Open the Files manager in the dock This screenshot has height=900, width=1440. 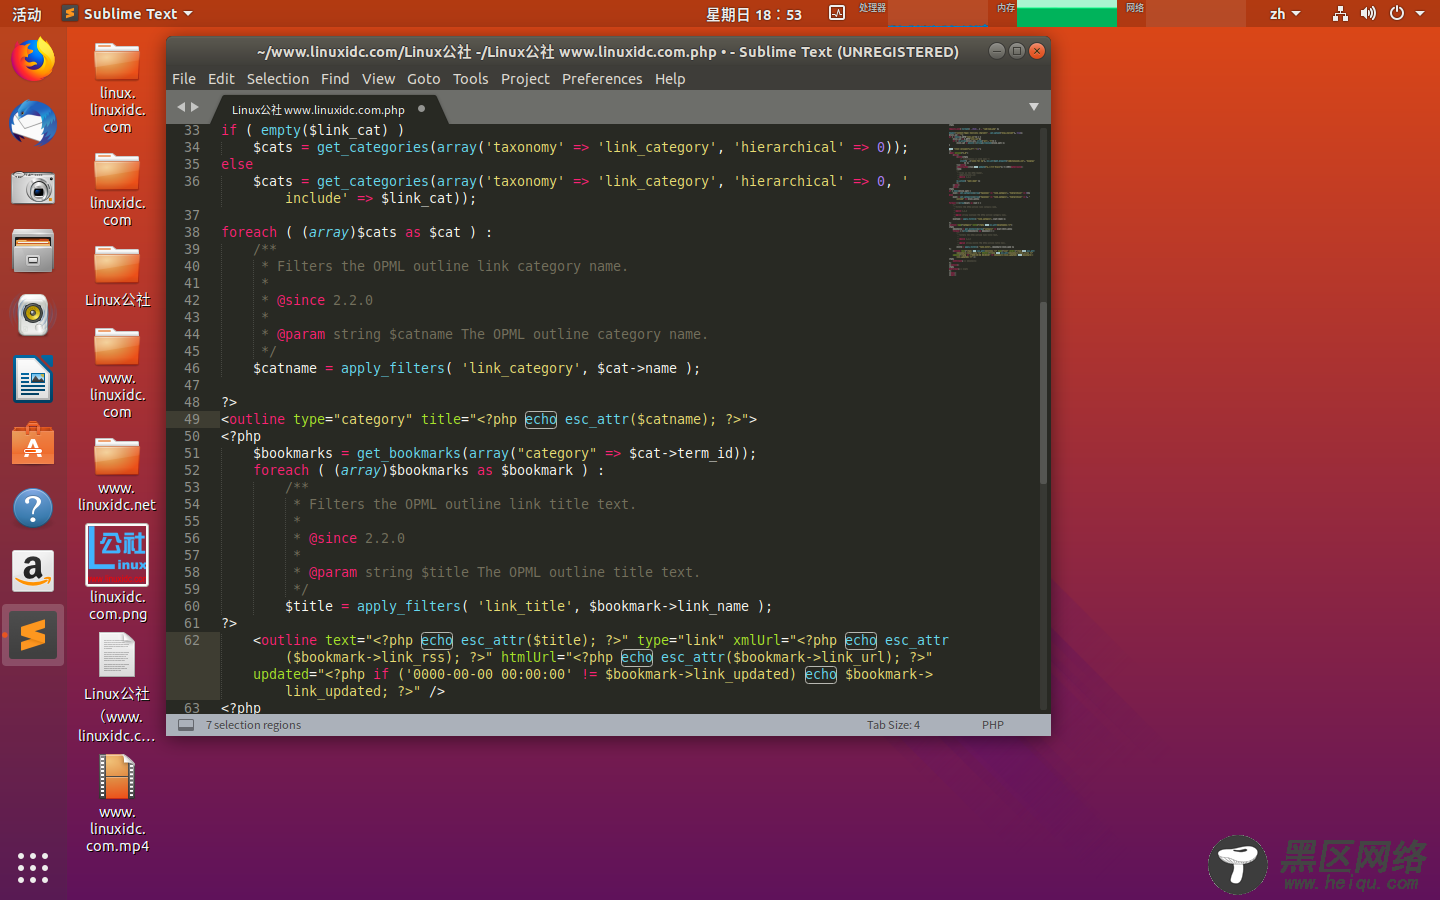[x=33, y=251]
